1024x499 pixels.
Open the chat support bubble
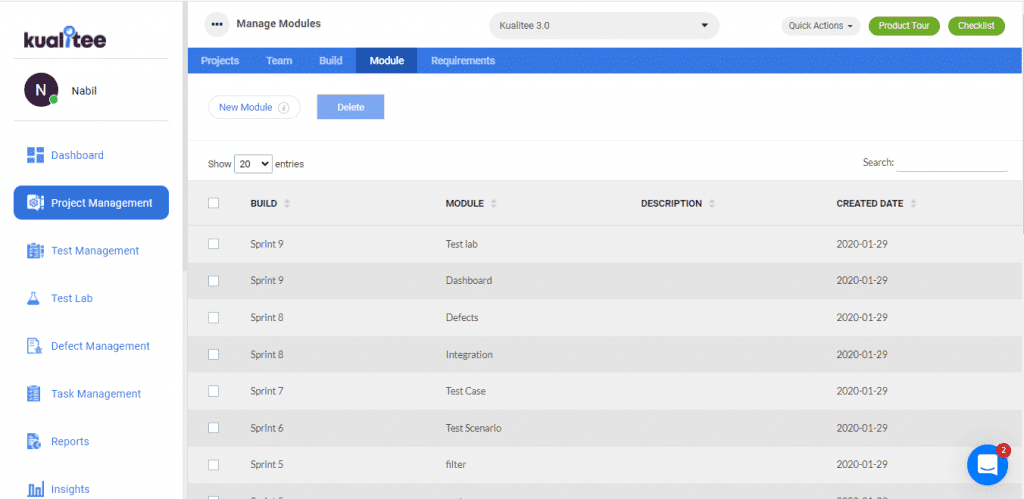click(x=987, y=464)
